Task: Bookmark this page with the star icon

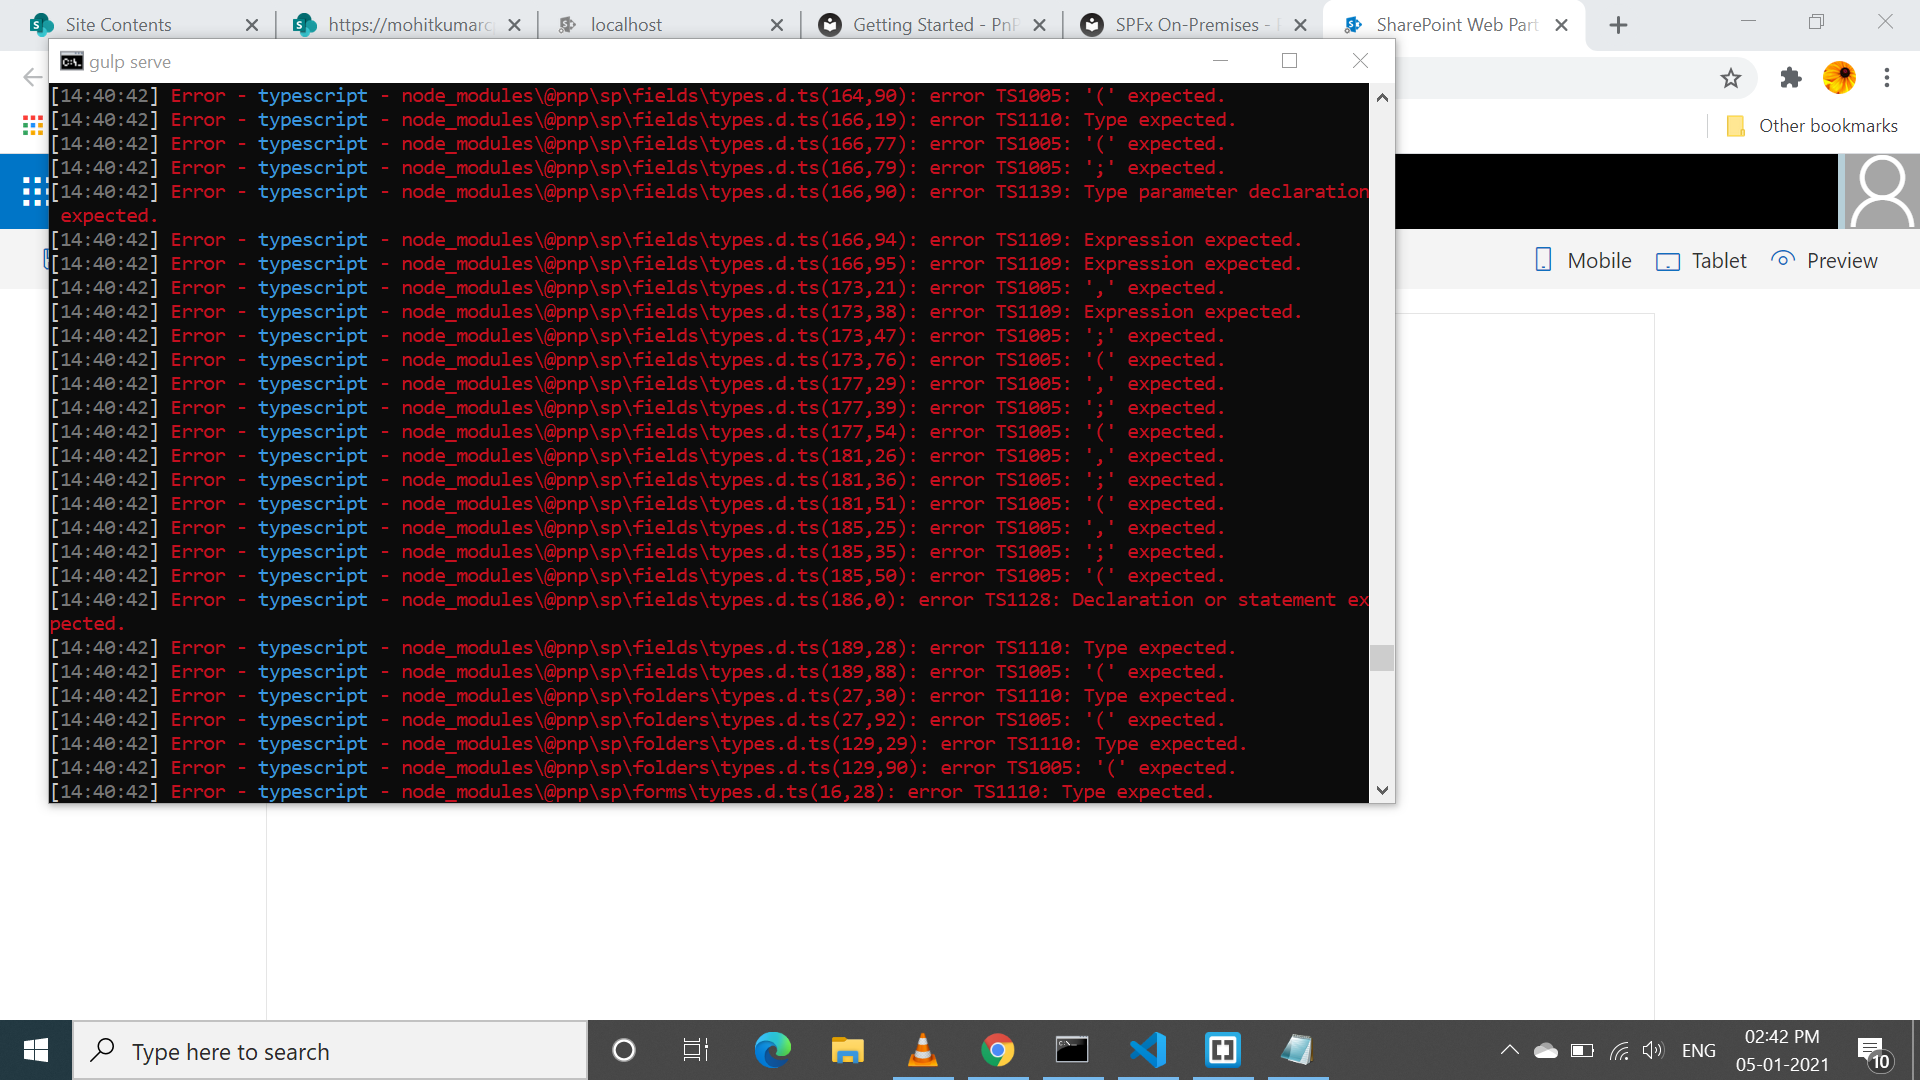Action: 1731,78
